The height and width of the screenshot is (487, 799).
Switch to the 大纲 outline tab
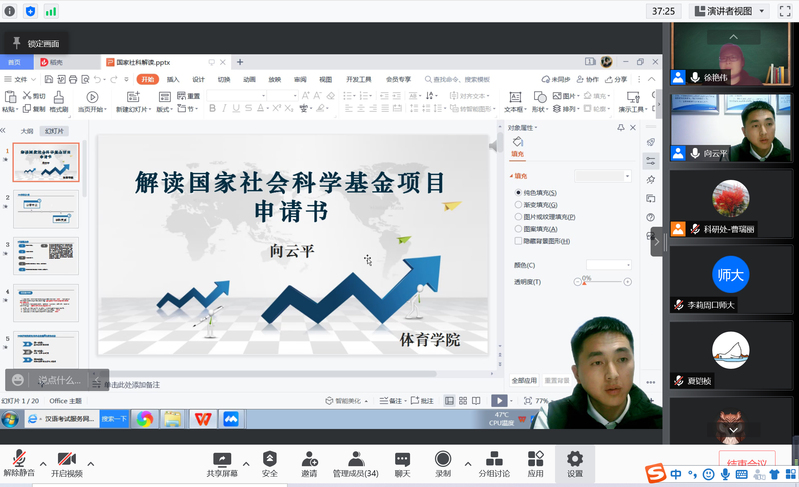pyautogui.click(x=26, y=131)
